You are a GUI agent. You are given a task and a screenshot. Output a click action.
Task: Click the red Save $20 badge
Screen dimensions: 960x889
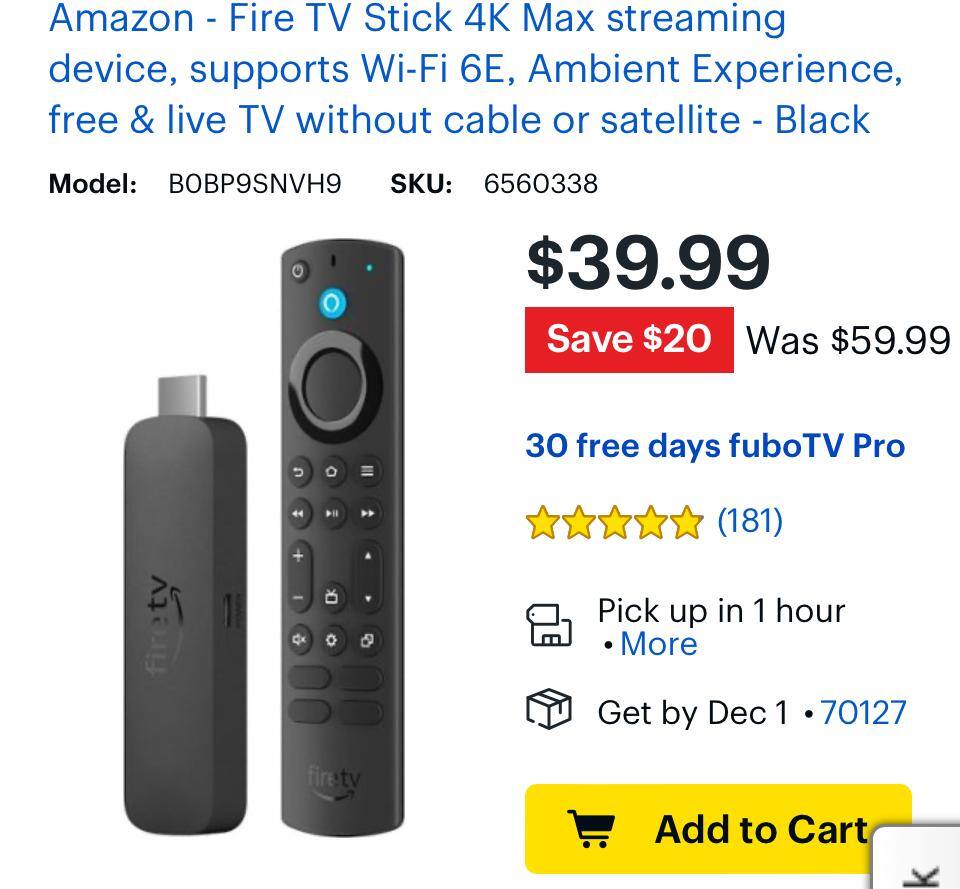pyautogui.click(x=629, y=340)
